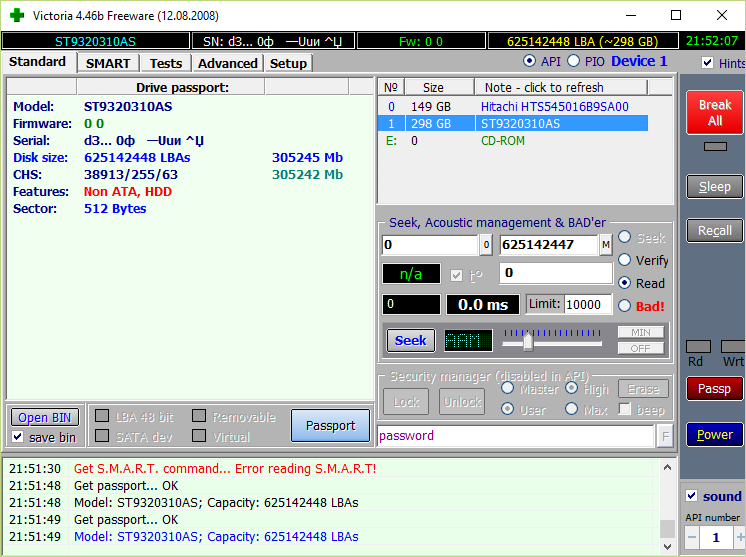The width and height of the screenshot is (746, 557).
Task: Click the Power button
Action: [714, 435]
